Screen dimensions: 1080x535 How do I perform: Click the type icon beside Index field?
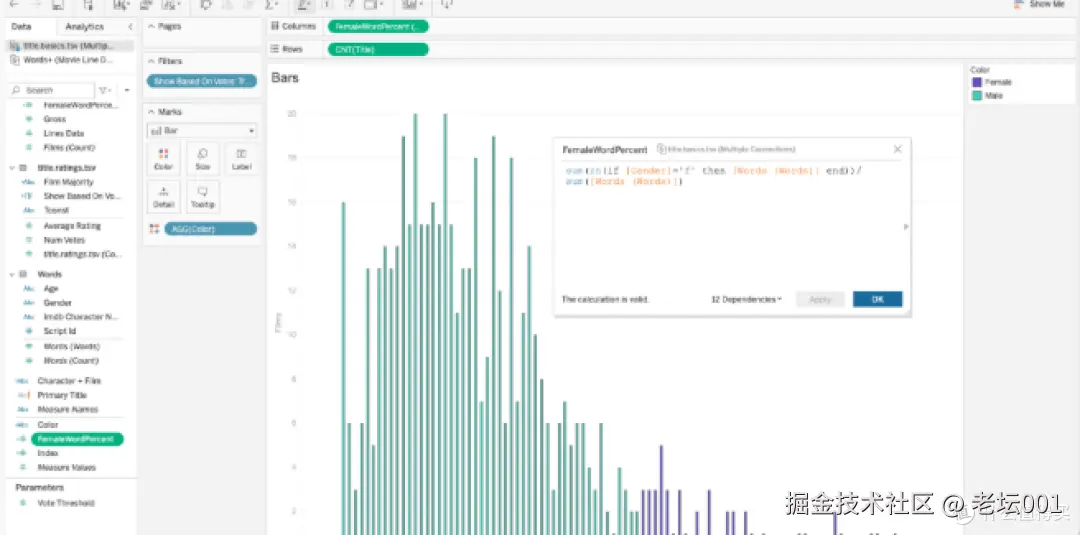[23, 453]
